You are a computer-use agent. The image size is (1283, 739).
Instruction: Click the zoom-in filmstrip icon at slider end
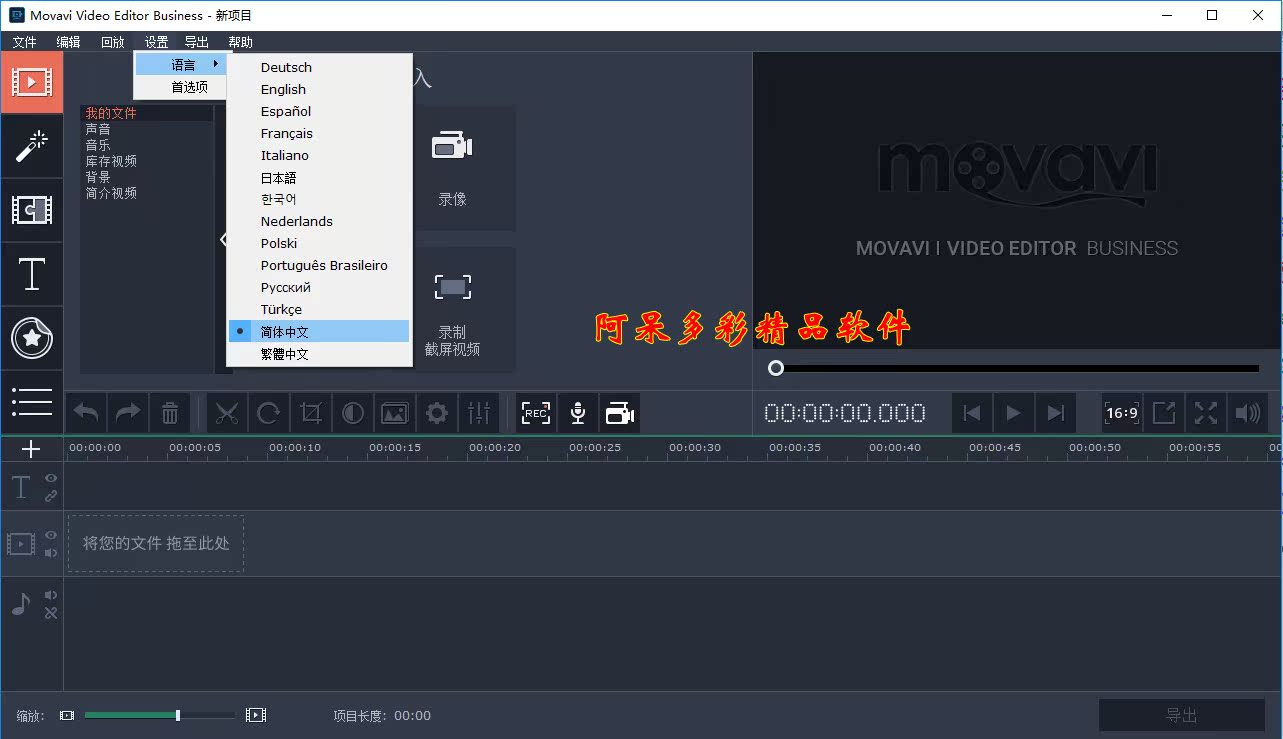tap(256, 715)
